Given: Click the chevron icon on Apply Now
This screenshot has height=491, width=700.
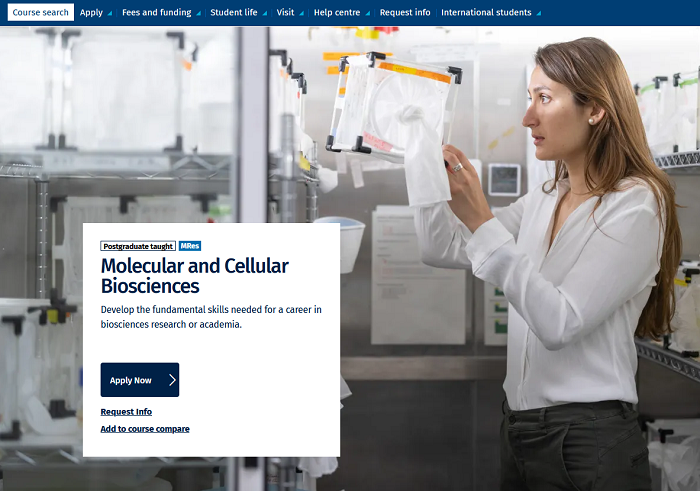Looking at the screenshot, I should click(x=172, y=380).
